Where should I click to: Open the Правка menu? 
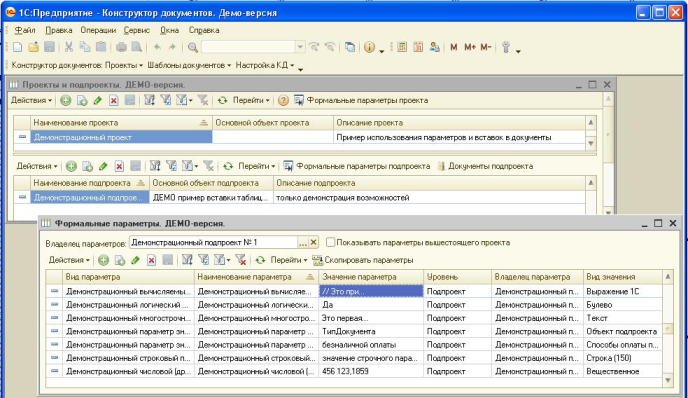[x=59, y=30]
